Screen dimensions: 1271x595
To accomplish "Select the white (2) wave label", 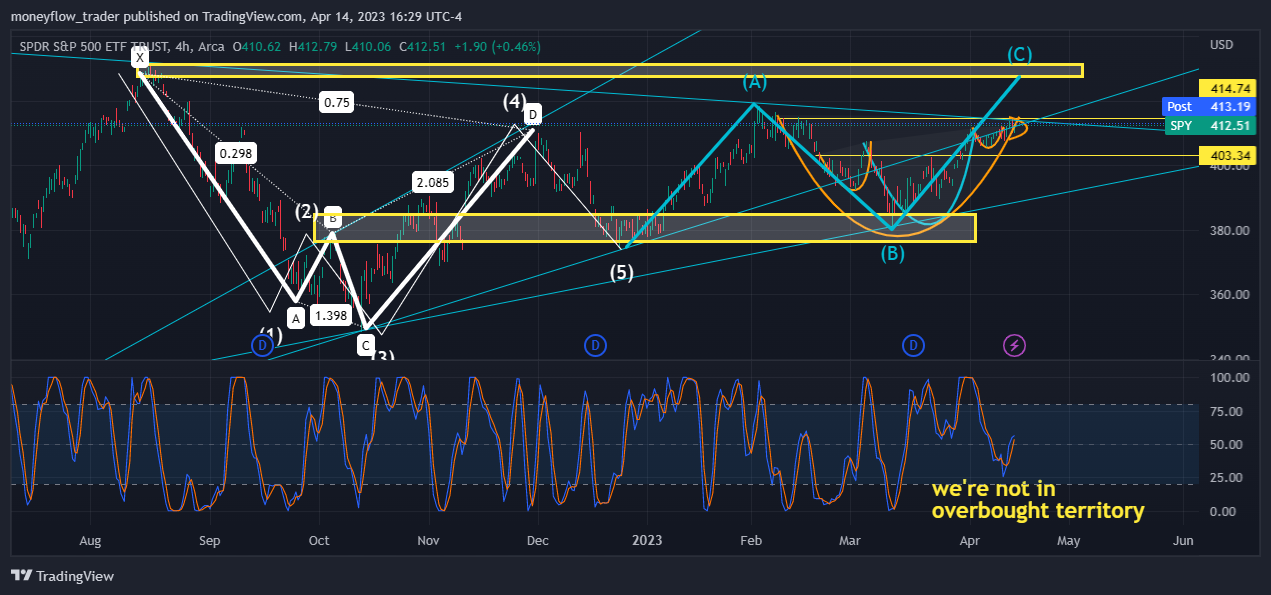I will [x=306, y=211].
